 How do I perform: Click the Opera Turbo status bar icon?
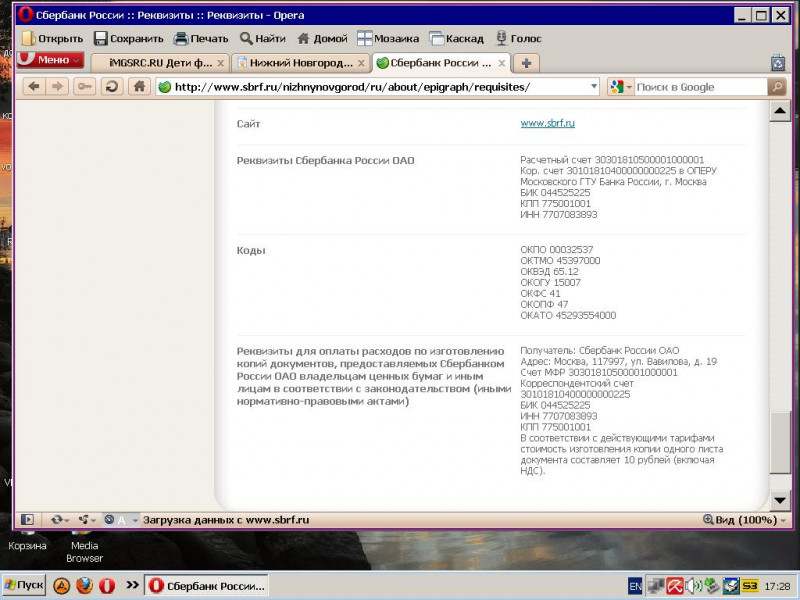click(x=109, y=520)
